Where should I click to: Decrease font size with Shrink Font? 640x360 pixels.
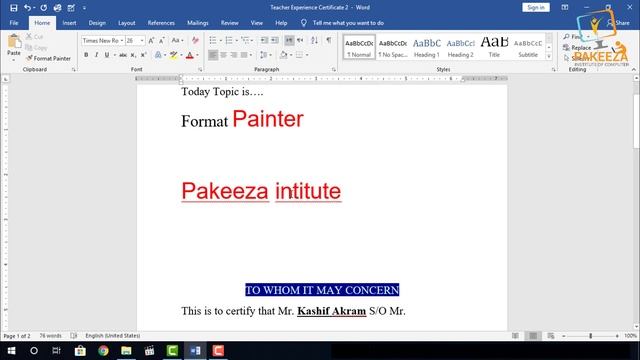[162, 40]
